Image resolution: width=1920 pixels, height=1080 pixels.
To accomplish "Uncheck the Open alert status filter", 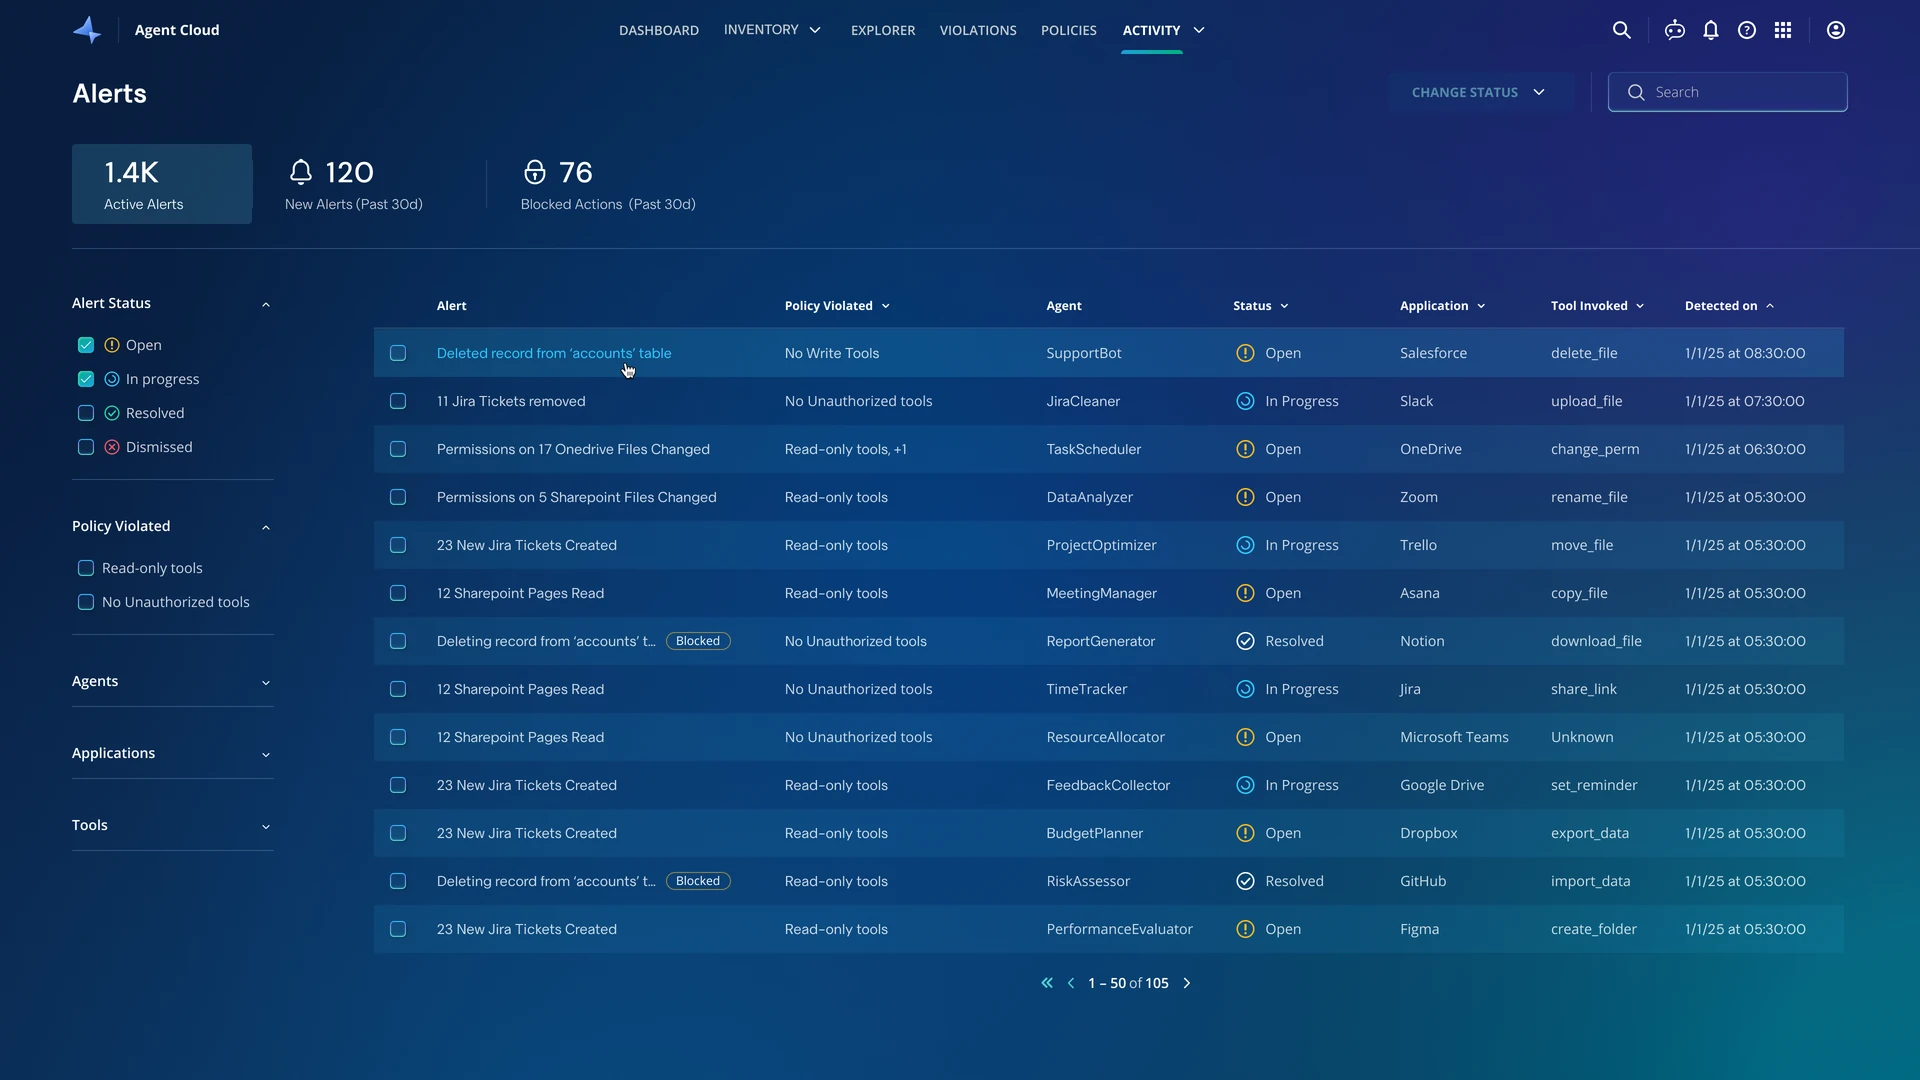I will click(x=86, y=345).
